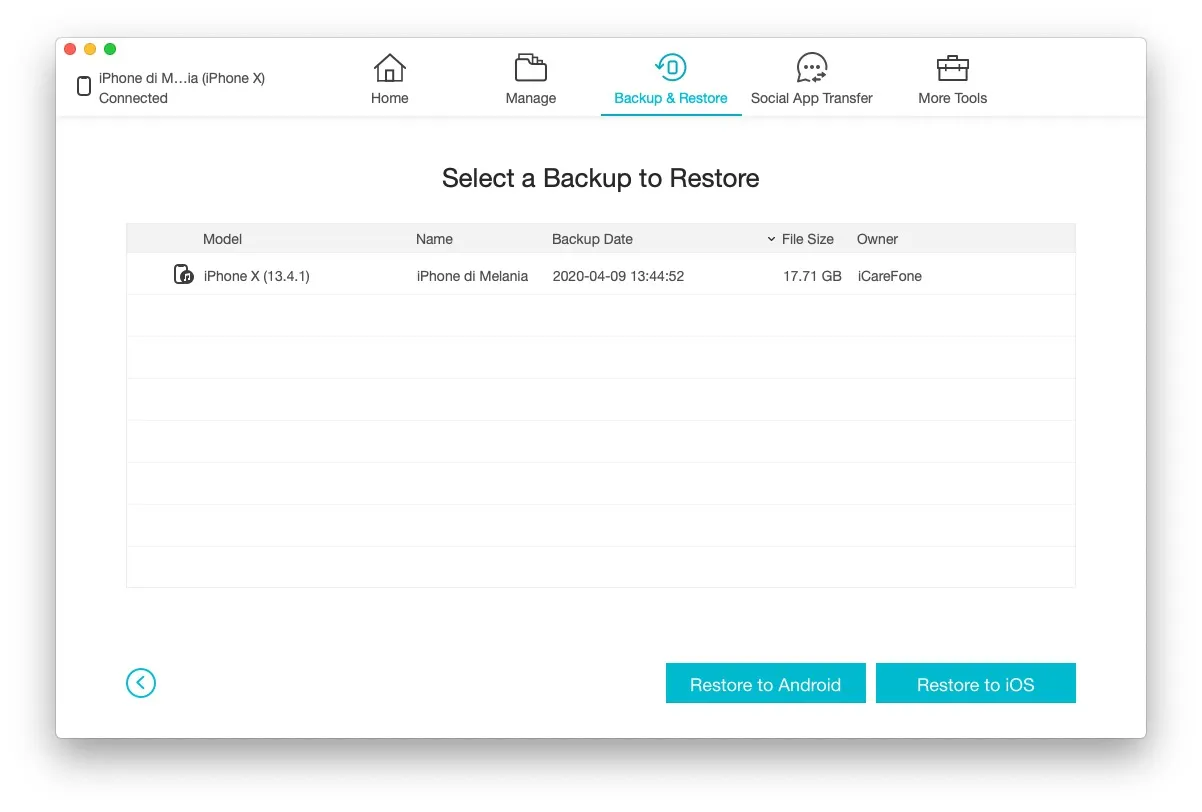Click the Restore to iOS button
Viewport: 1202px width, 812px height.
point(975,684)
